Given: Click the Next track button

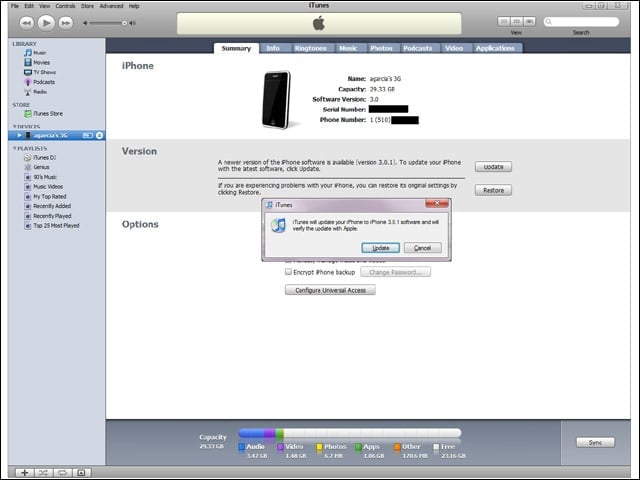Looking at the screenshot, I should tap(66, 23).
